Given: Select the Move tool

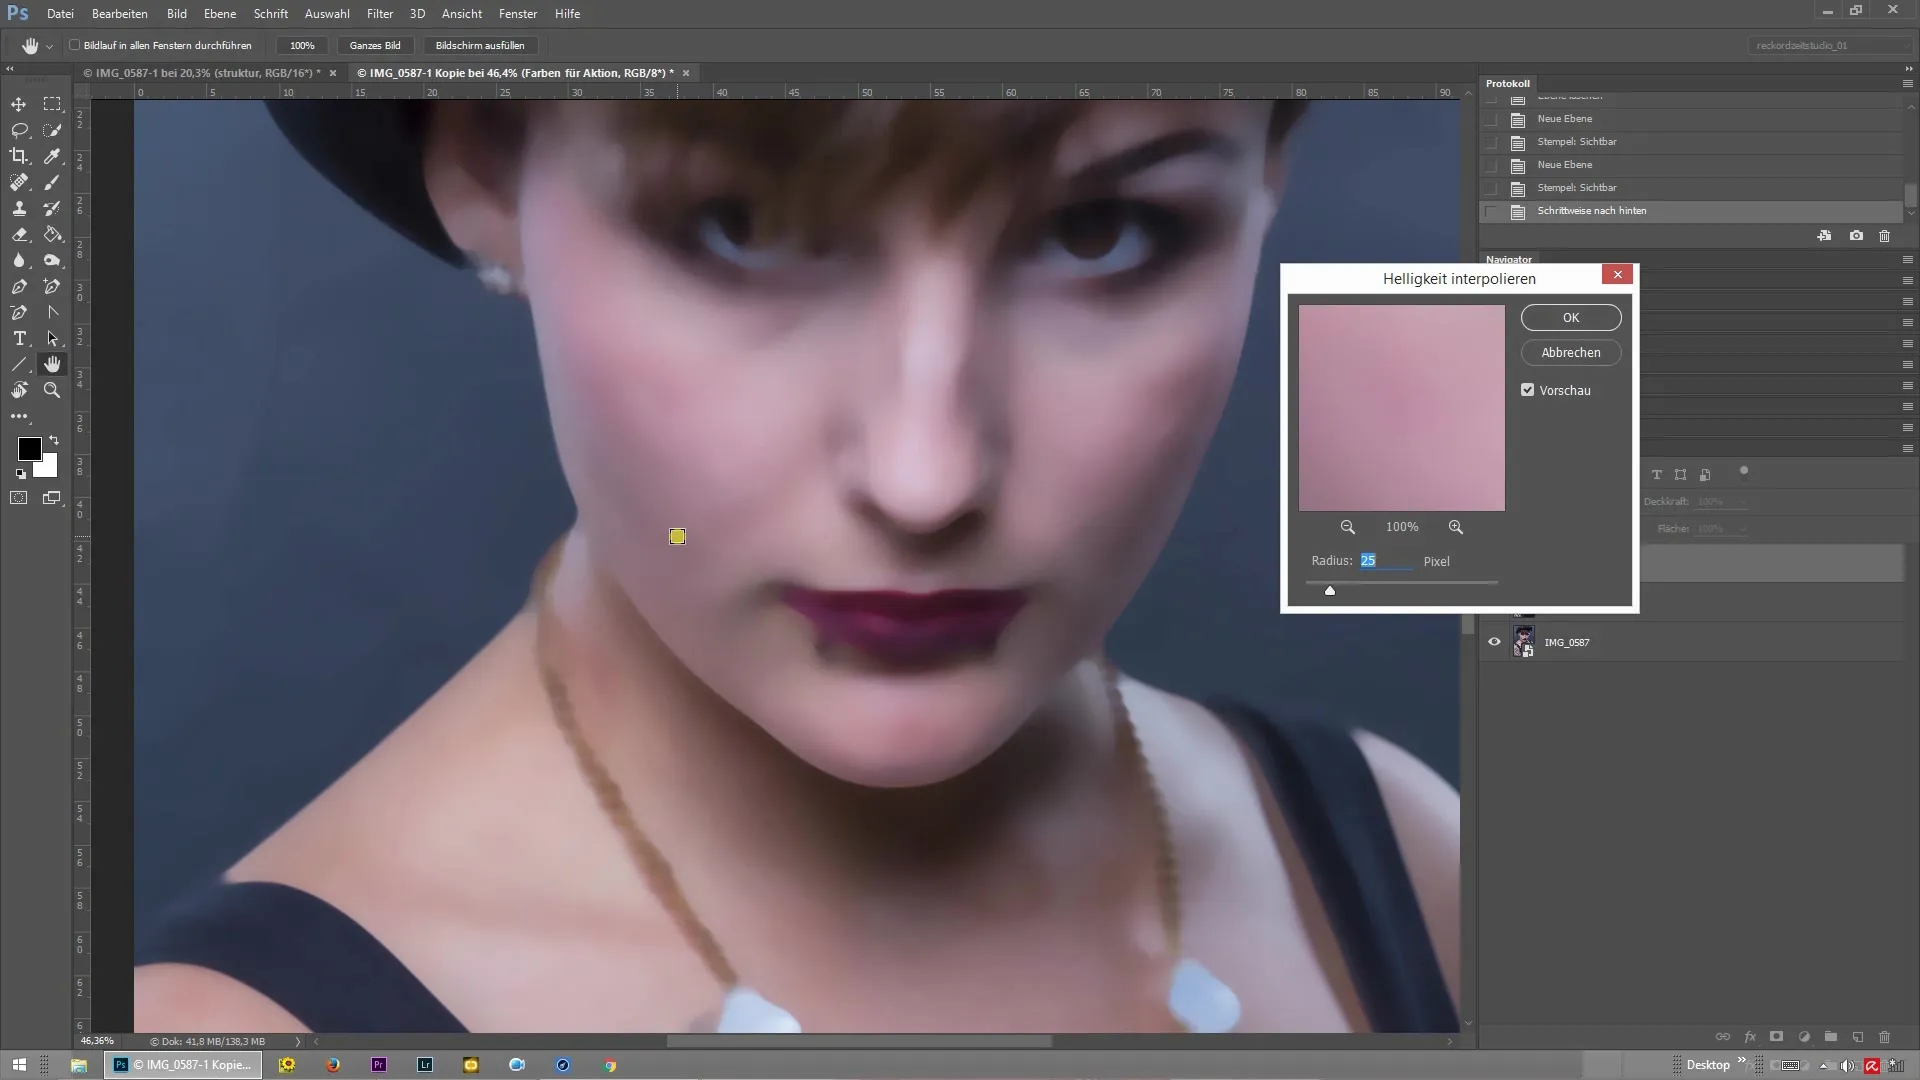Looking at the screenshot, I should [x=19, y=104].
